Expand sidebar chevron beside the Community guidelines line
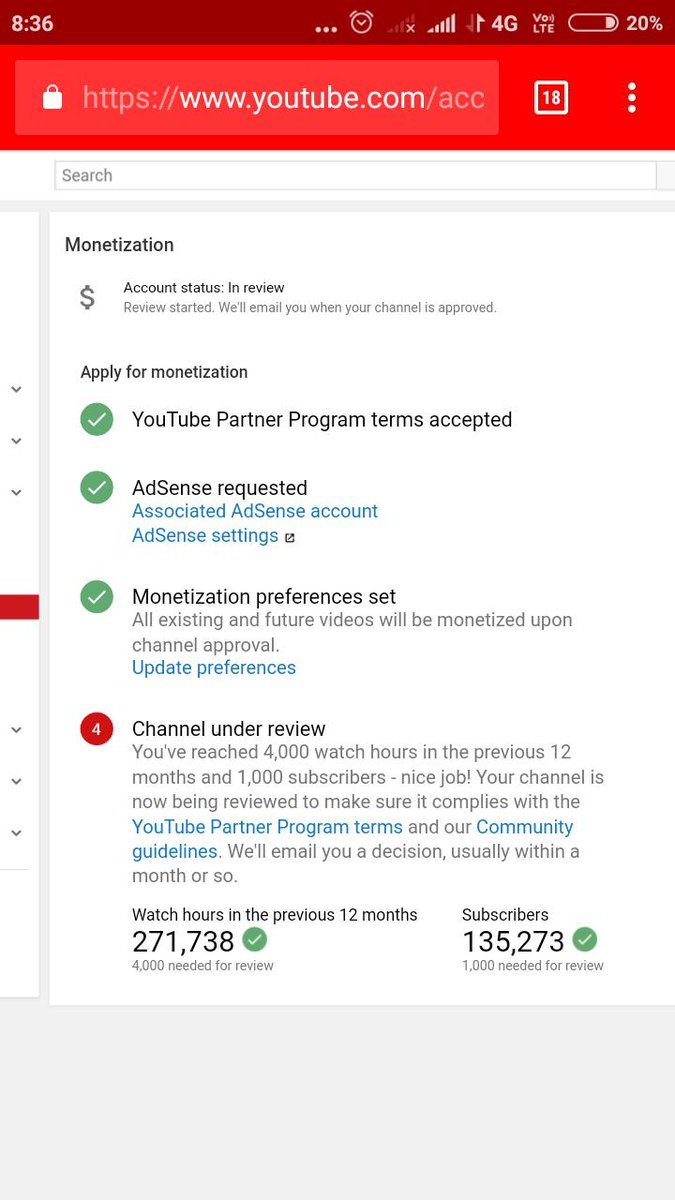The image size is (675, 1200). [x=16, y=832]
